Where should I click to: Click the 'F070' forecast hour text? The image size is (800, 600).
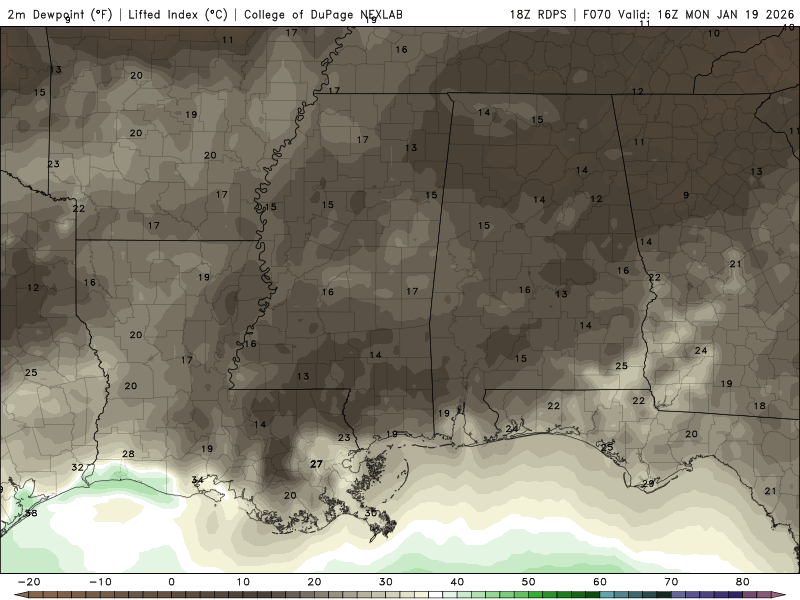(597, 14)
